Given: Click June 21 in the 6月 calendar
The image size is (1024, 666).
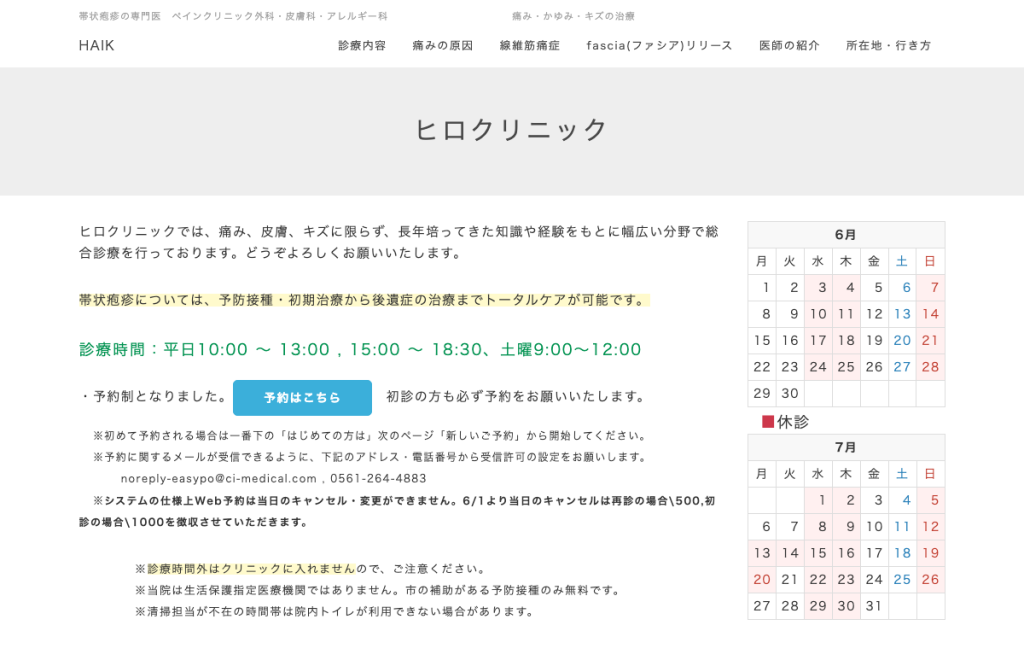Looking at the screenshot, I should click(x=931, y=341).
